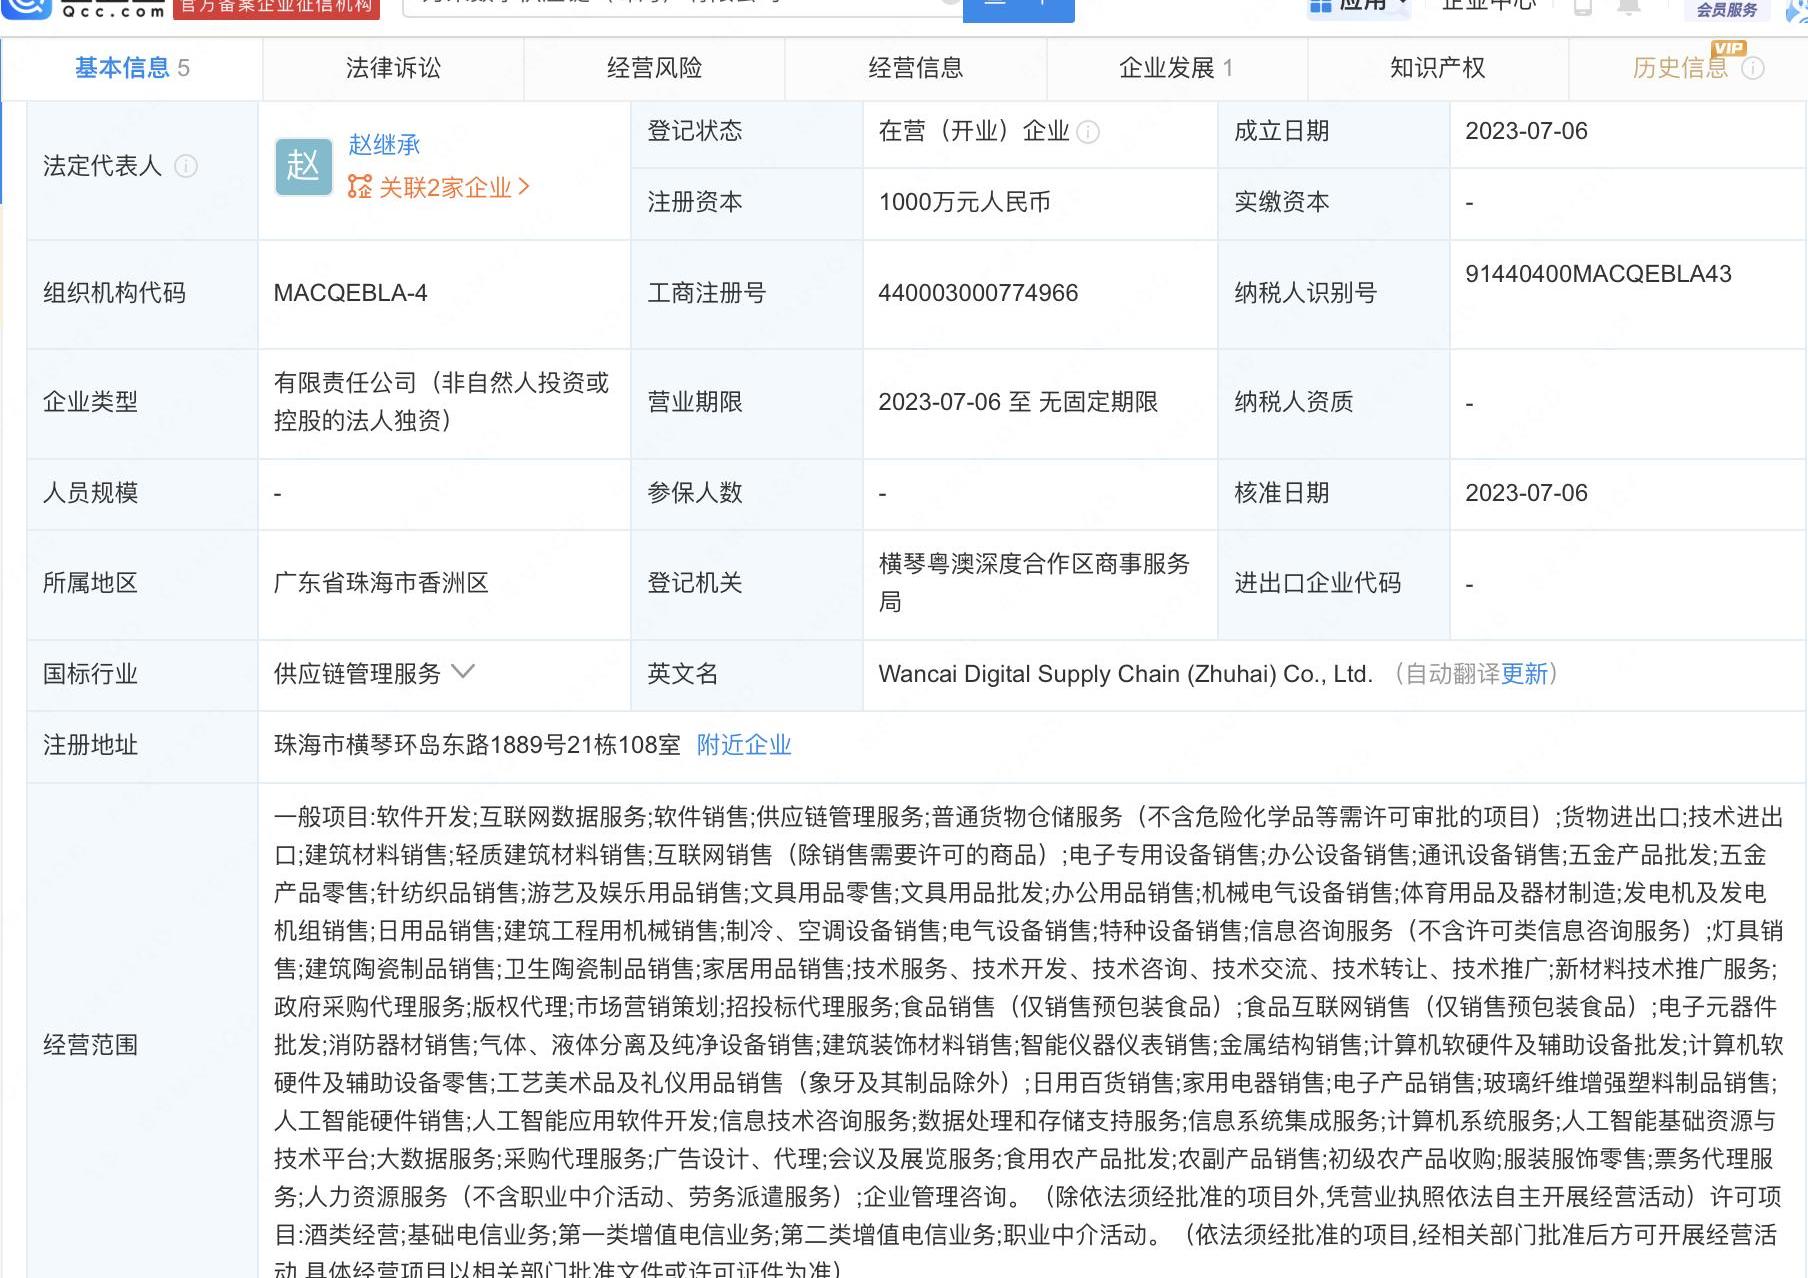Click the info icon on 历史信息 tab

(x=1753, y=68)
